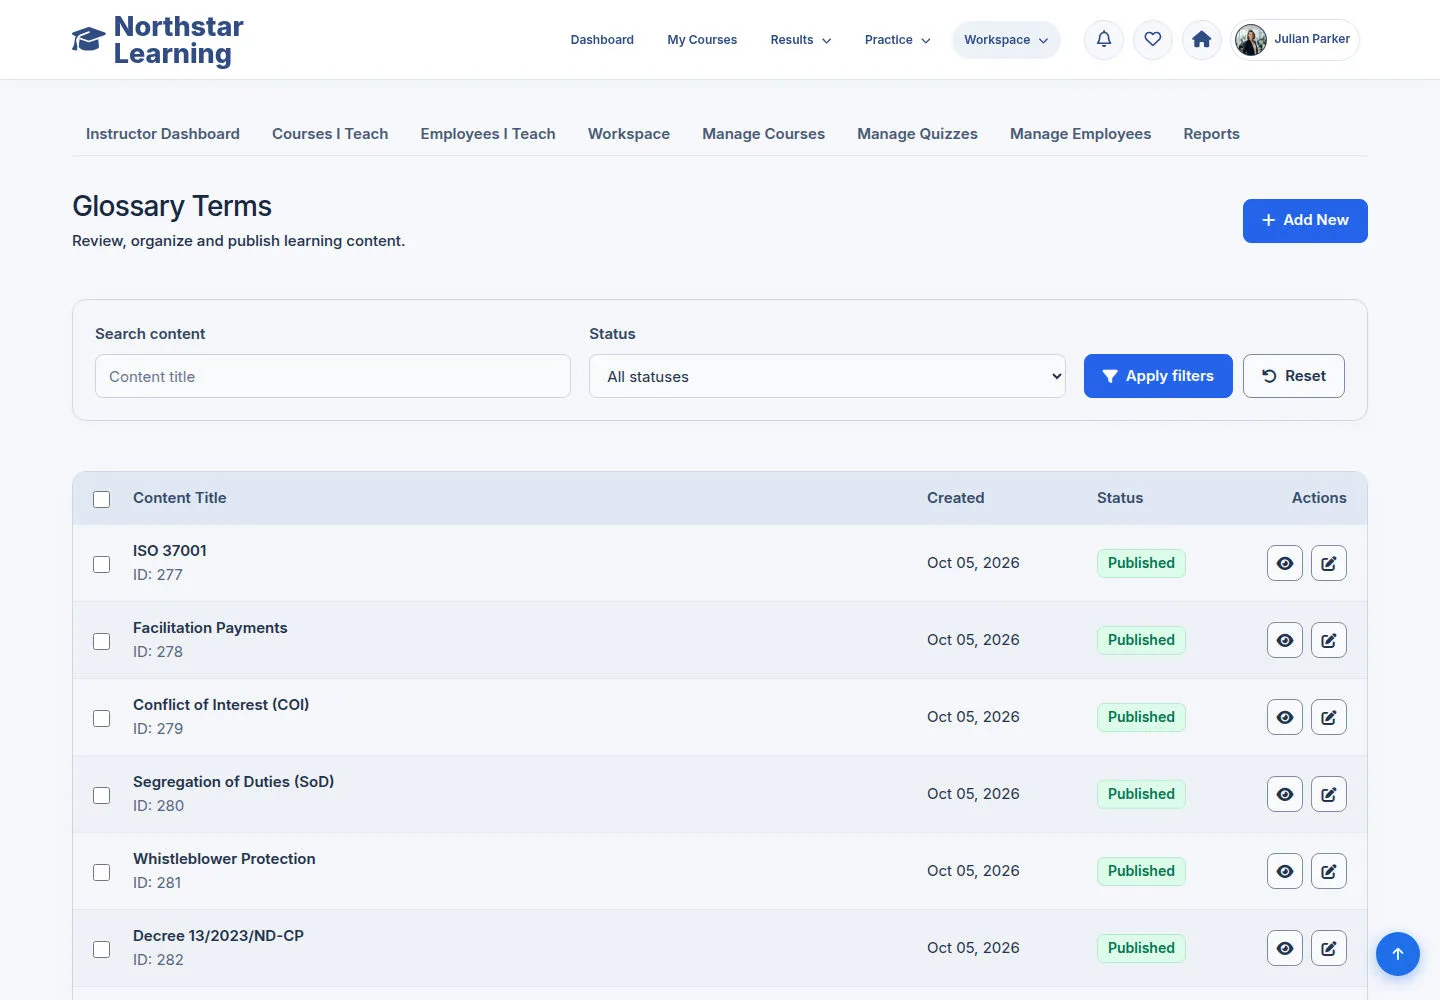Check the Whistleblower Protection row checkbox
1440x1000 pixels.
pos(102,872)
